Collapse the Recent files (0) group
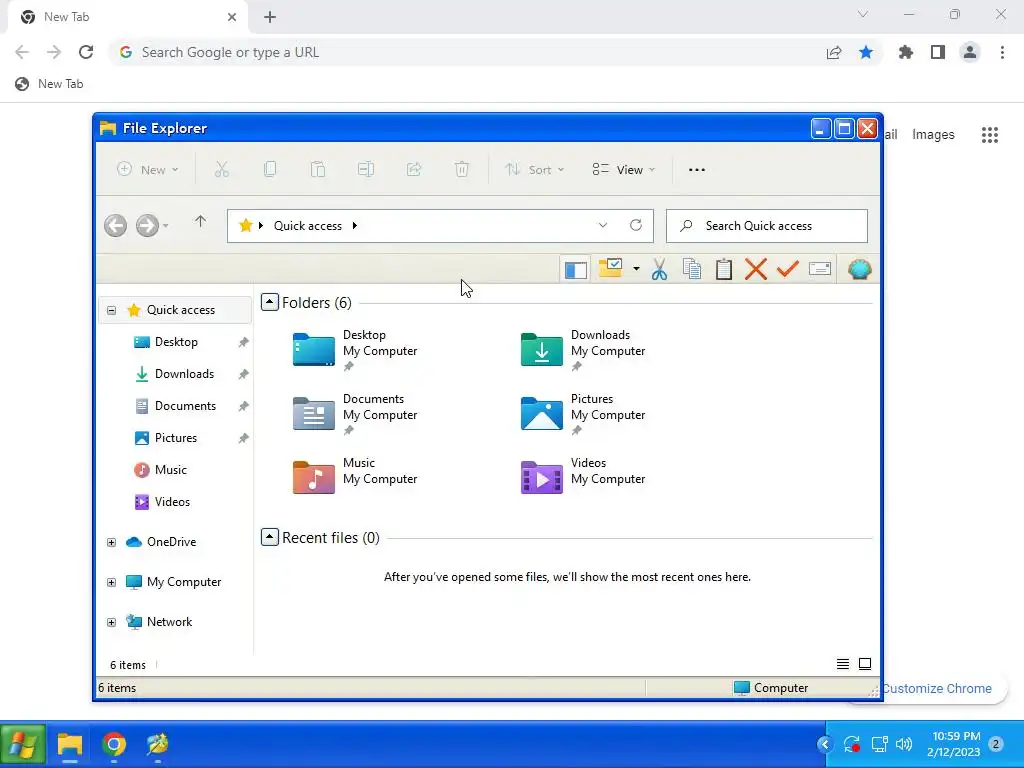This screenshot has height=768, width=1024. click(x=270, y=537)
